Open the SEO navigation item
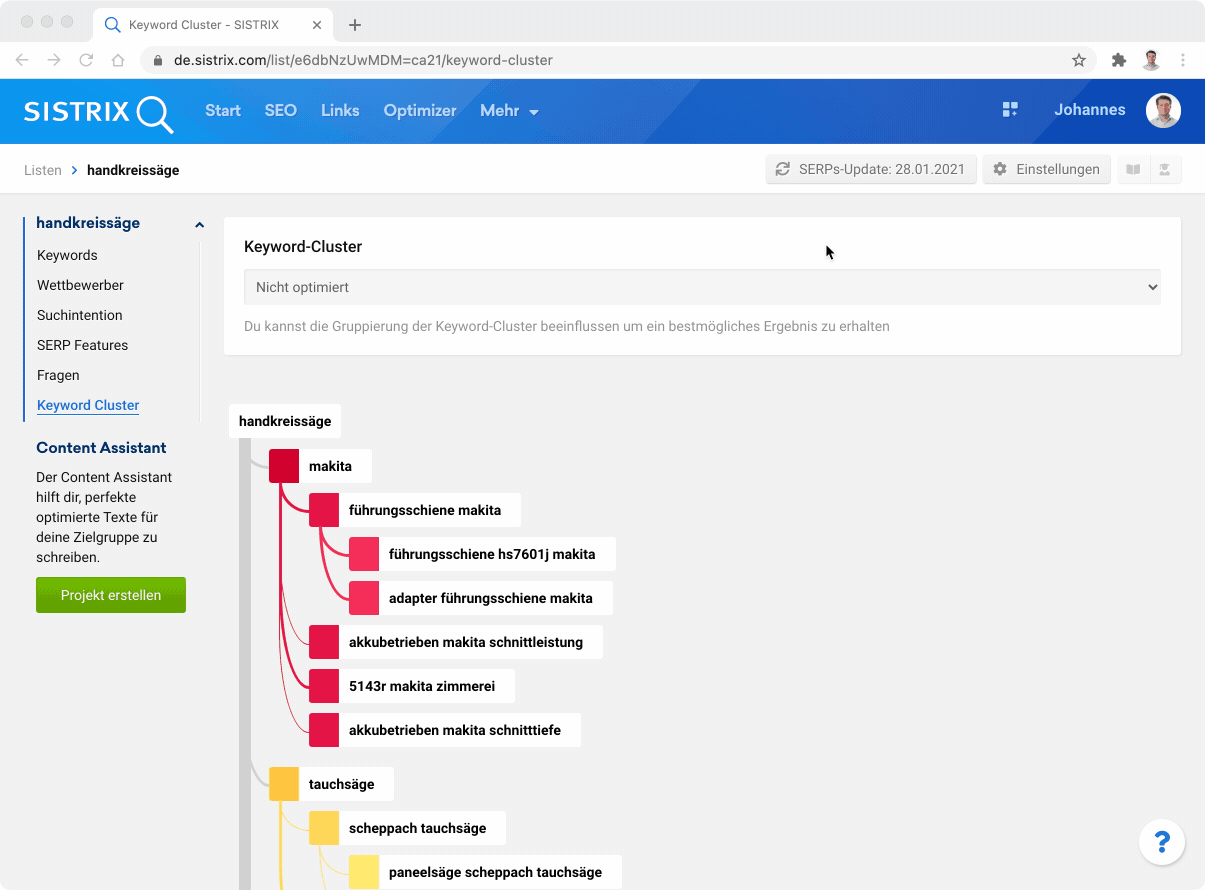The image size is (1205, 890). click(x=280, y=111)
